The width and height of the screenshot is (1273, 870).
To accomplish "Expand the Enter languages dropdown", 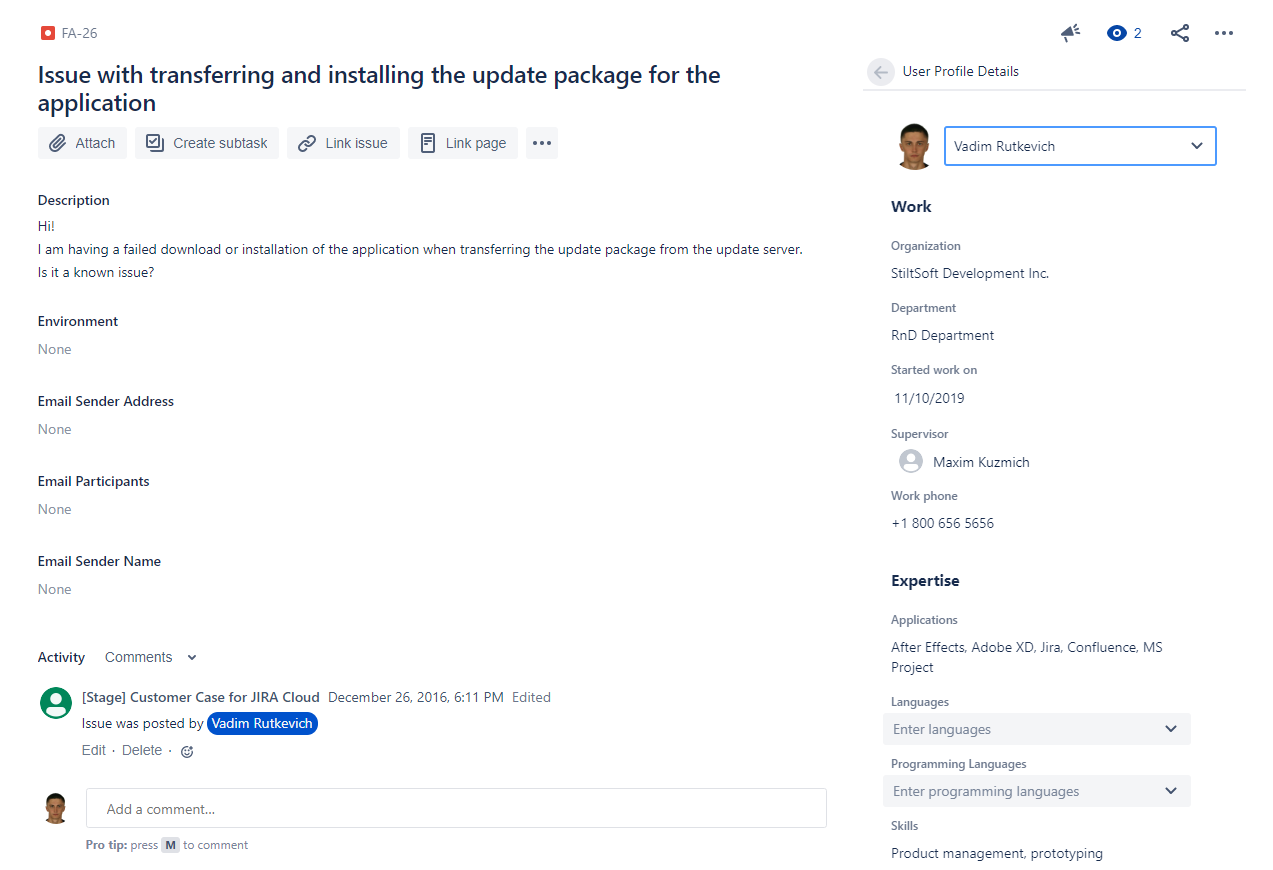I will click(1037, 729).
